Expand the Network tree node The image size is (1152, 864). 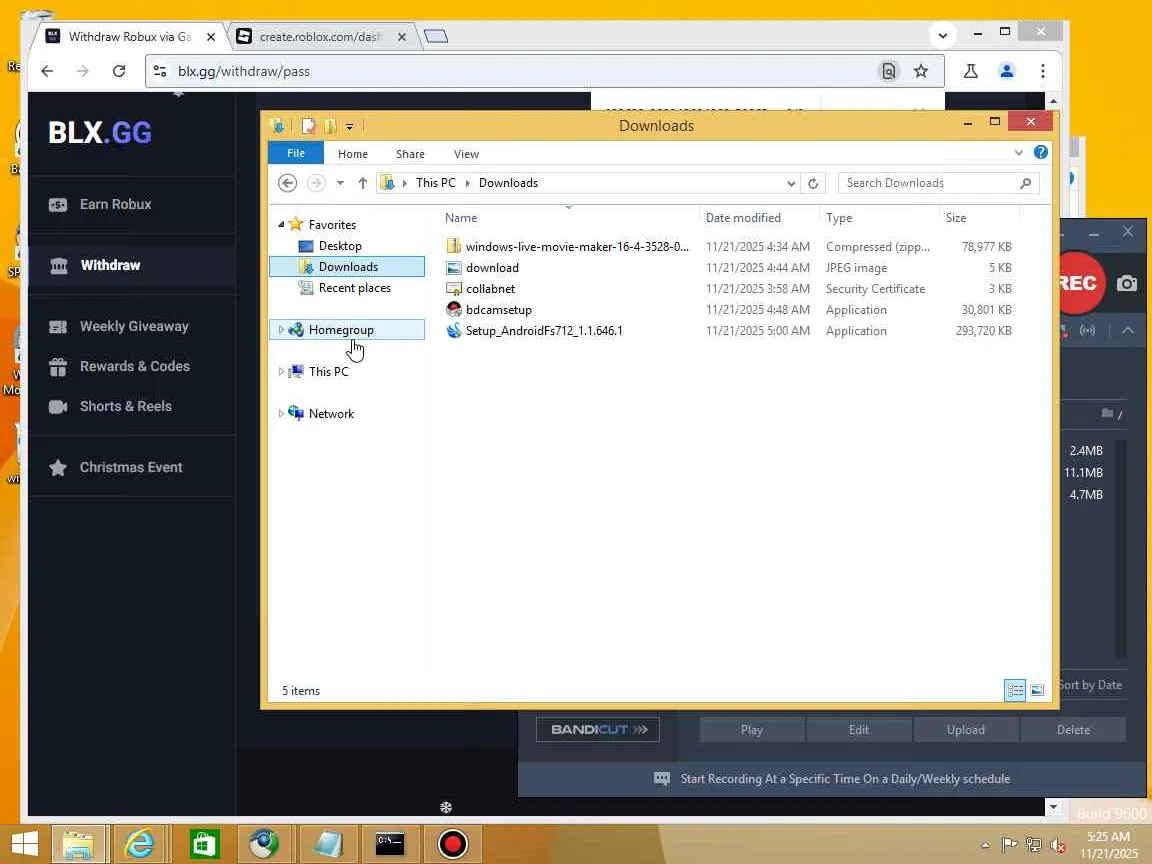[x=281, y=414]
